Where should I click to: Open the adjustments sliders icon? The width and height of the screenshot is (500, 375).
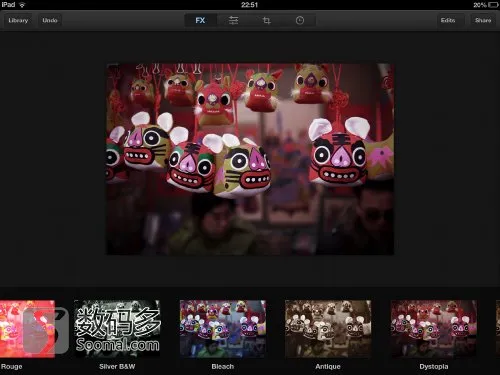[233, 20]
